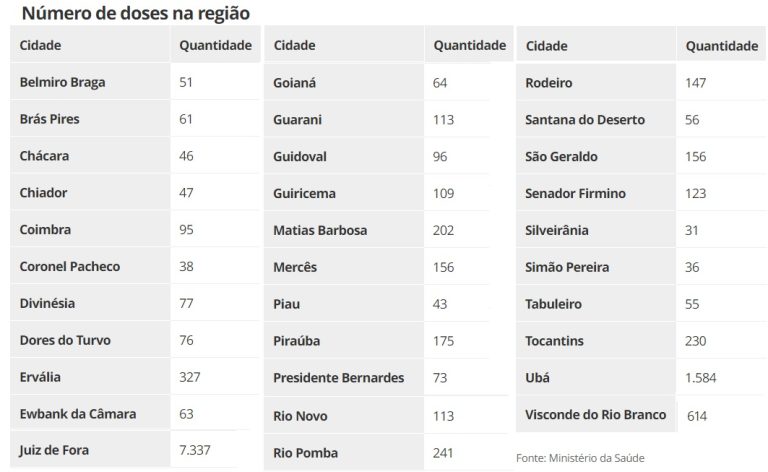Click the middle table Quantidade header
The width and height of the screenshot is (768, 472).
click(470, 45)
